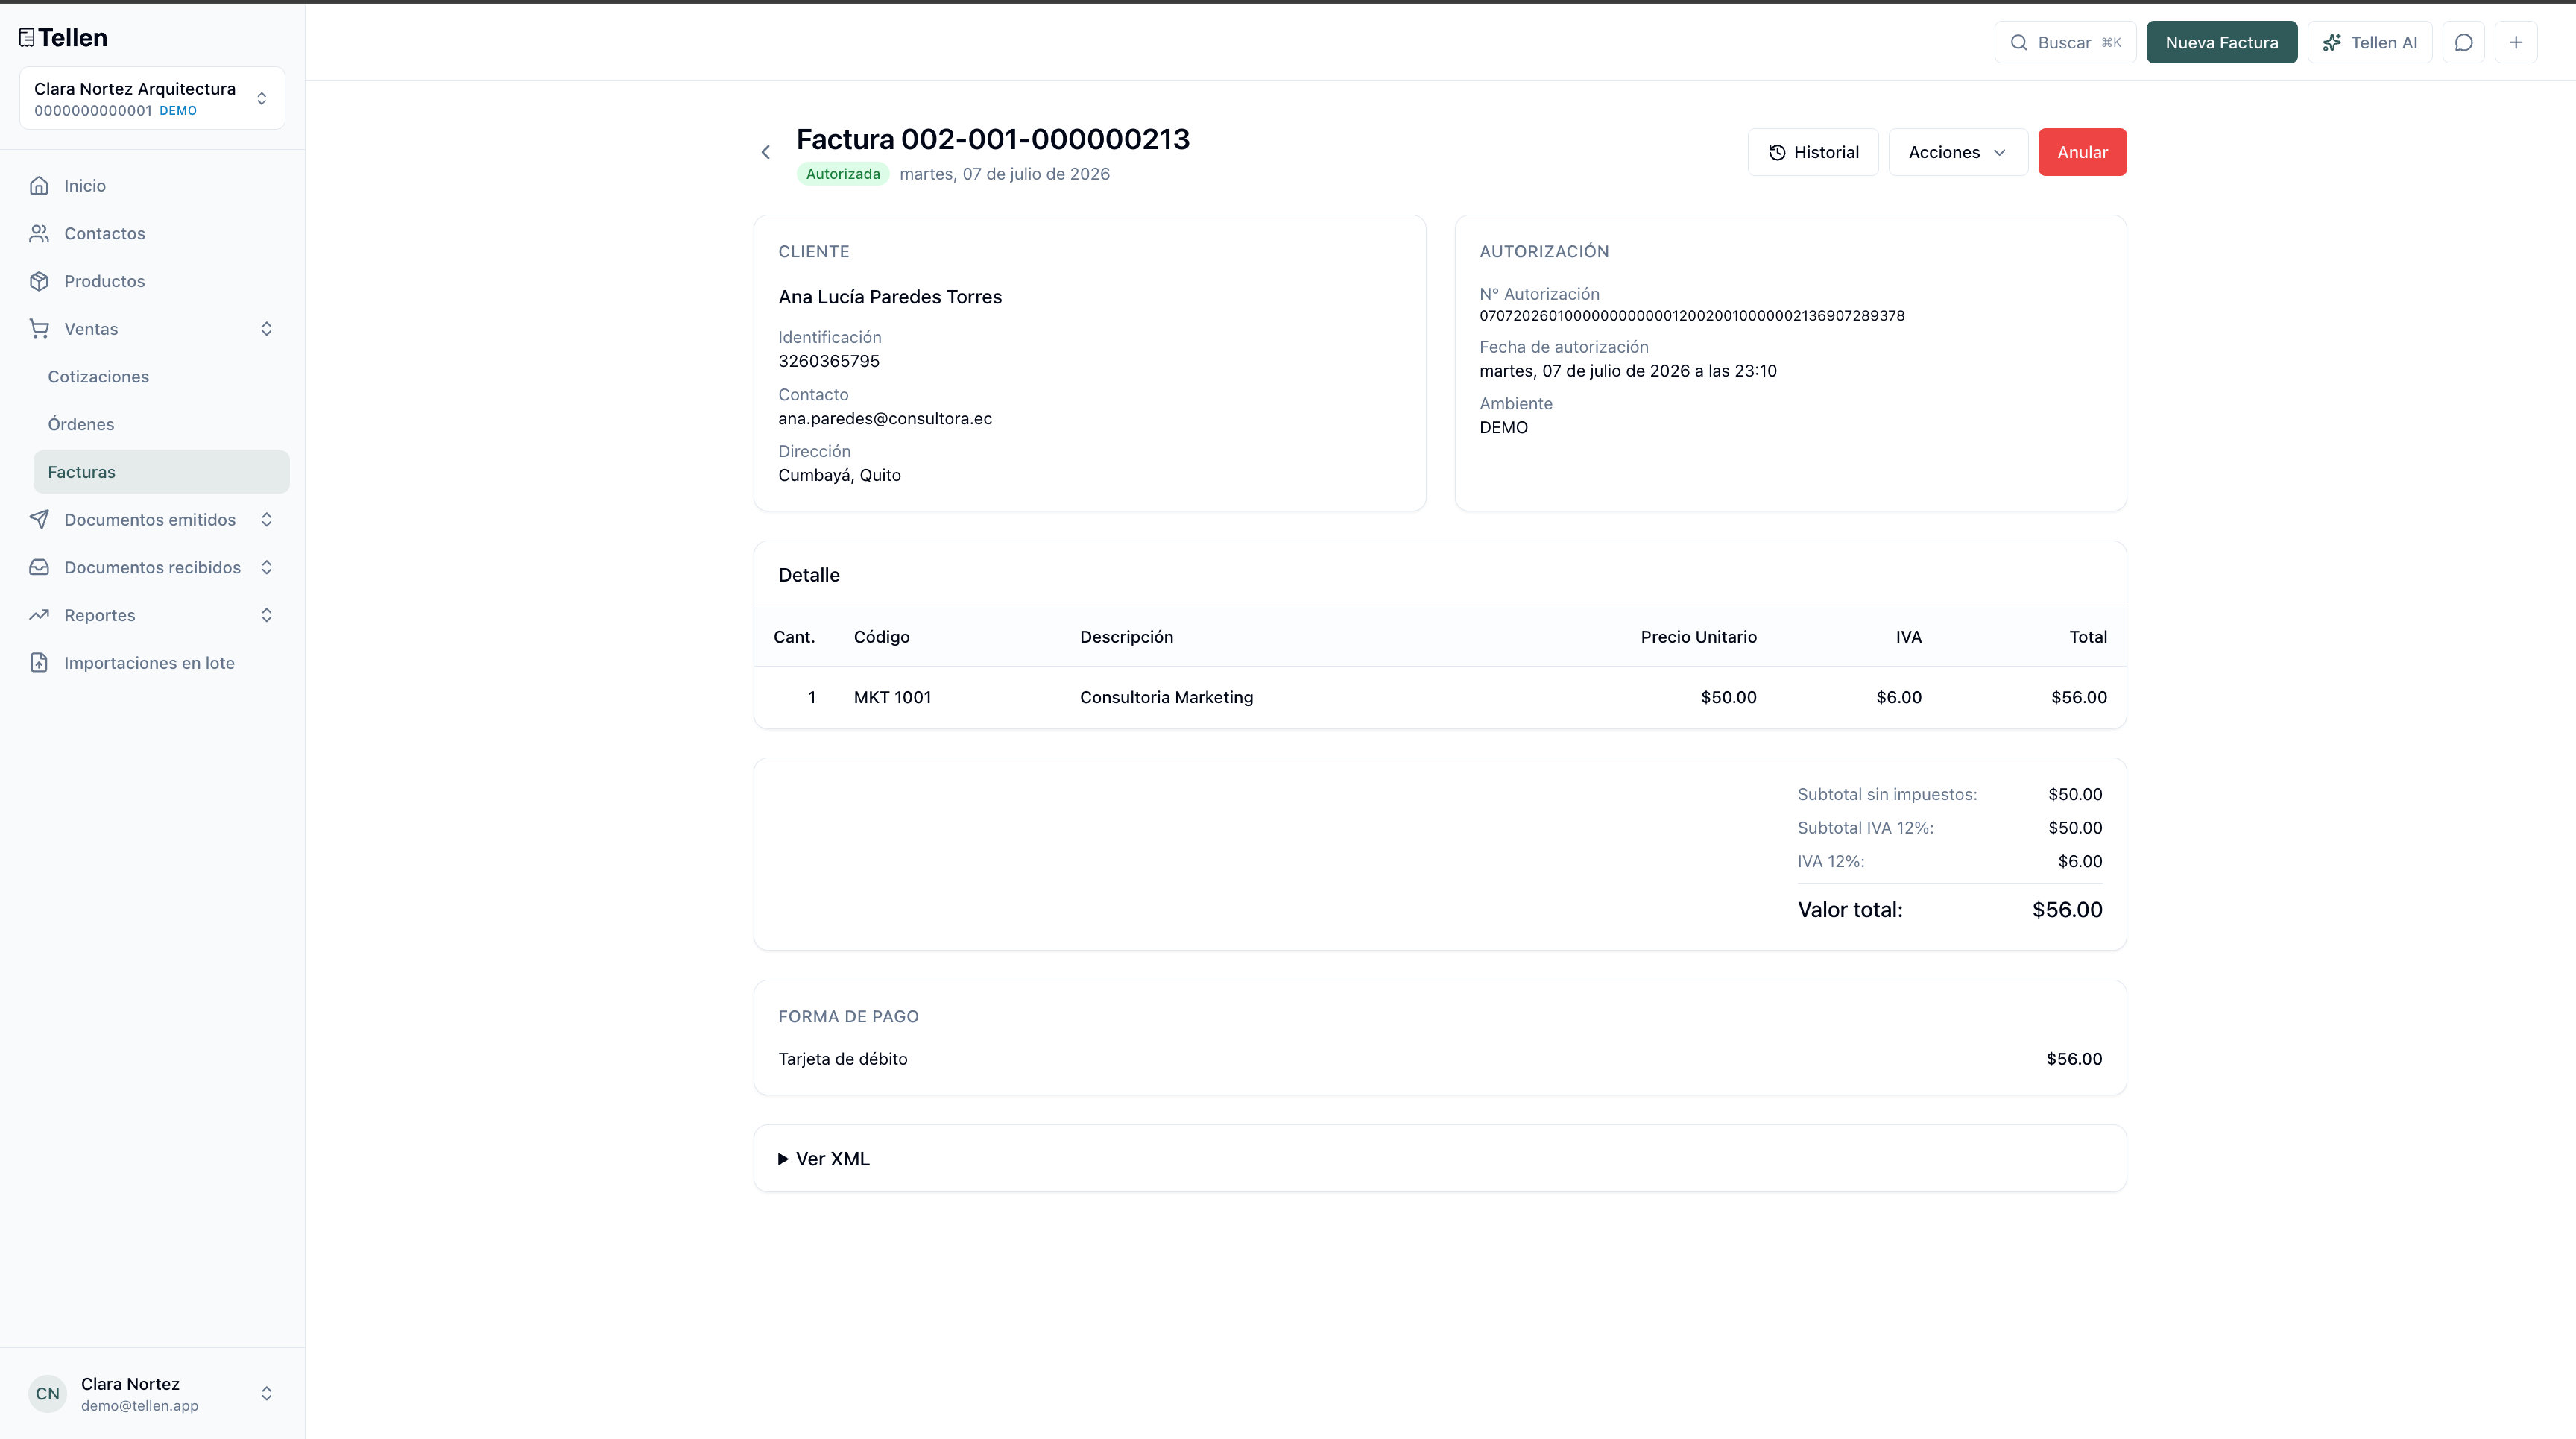This screenshot has width=2576, height=1439.
Task: Expand the Ver XML disclosure triangle
Action: [x=783, y=1159]
